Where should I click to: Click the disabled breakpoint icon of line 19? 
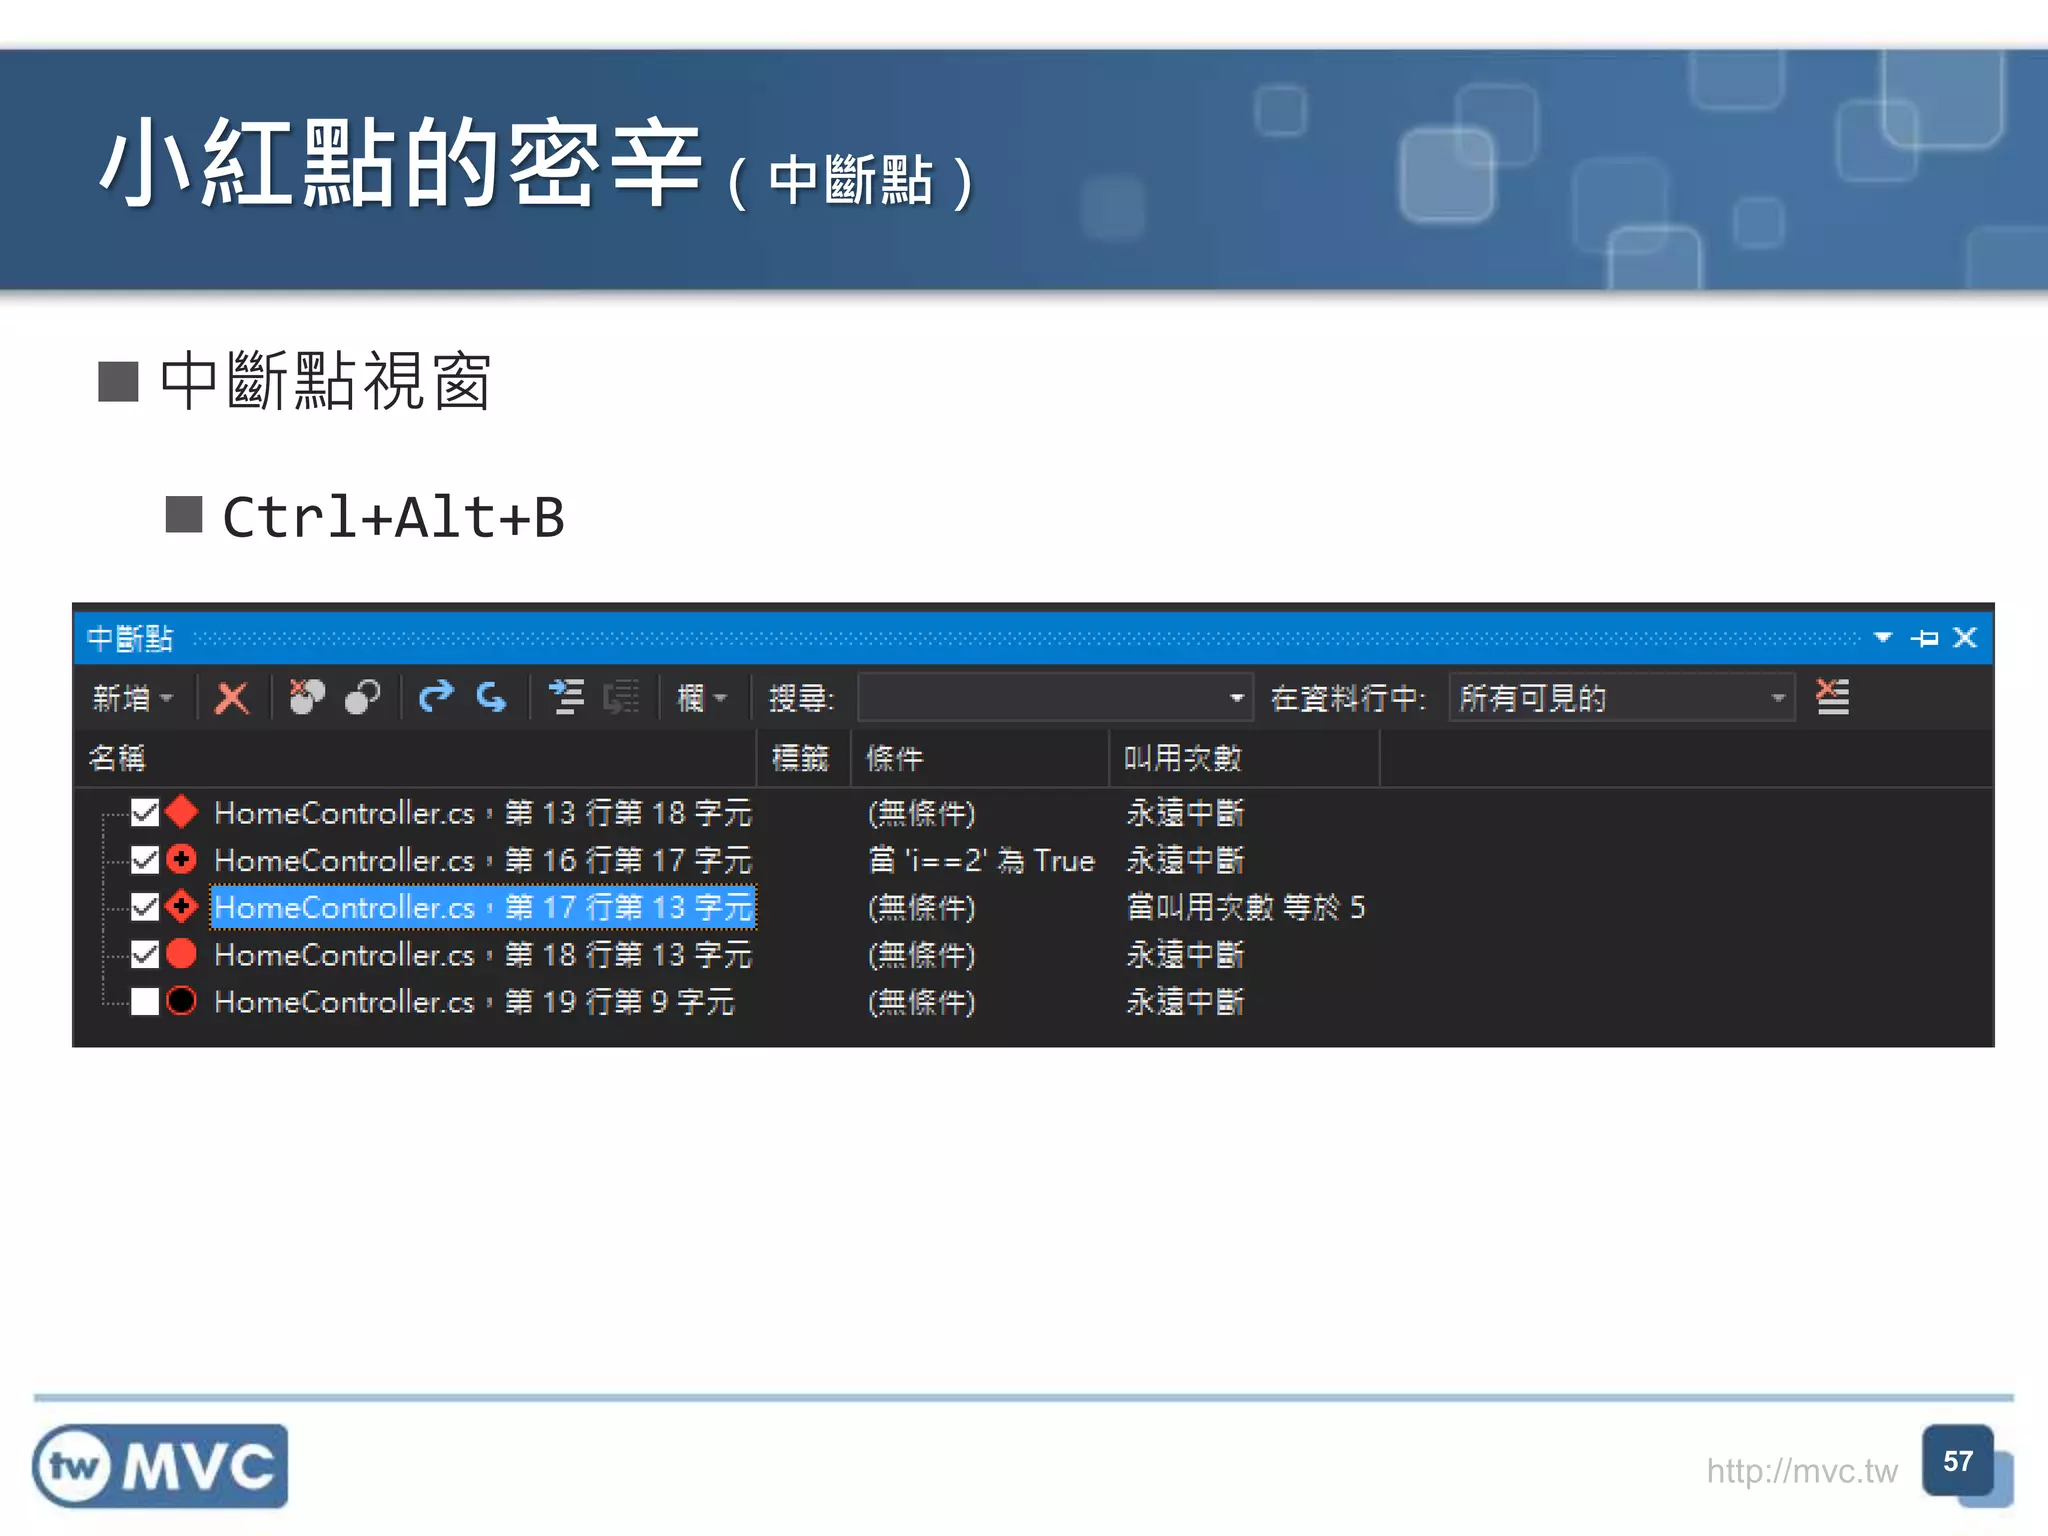point(182,1000)
